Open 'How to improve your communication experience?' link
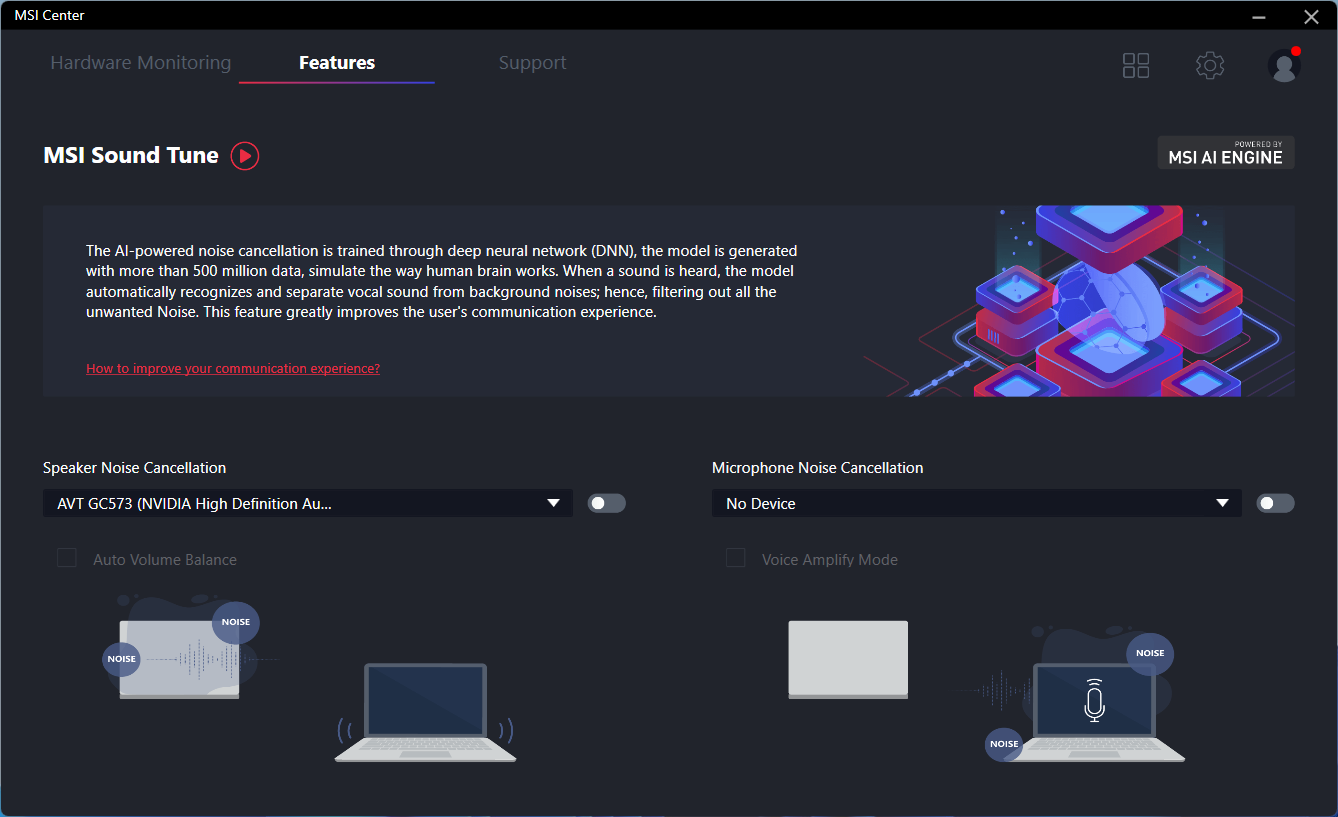The width and height of the screenshot is (1338, 817). (233, 368)
